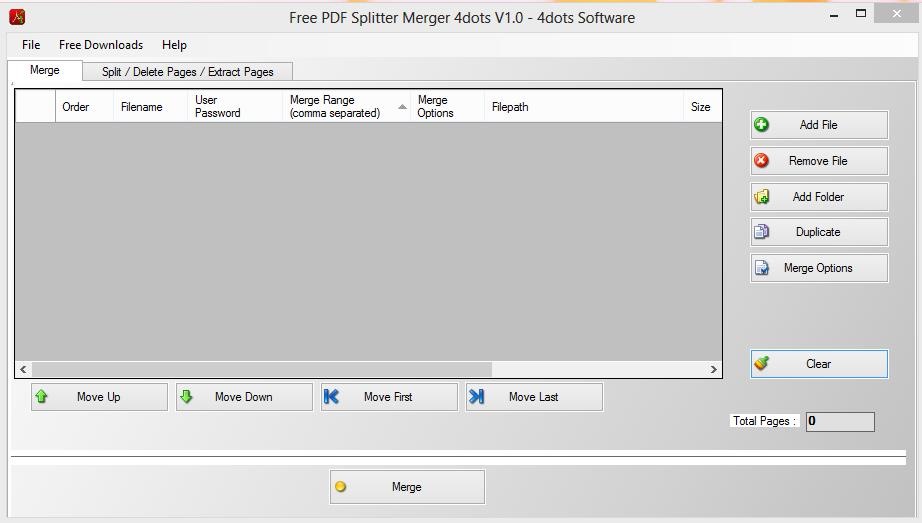The width and height of the screenshot is (922, 523).
Task: Click the horizontal scrollbar thumb
Action: pos(262,369)
